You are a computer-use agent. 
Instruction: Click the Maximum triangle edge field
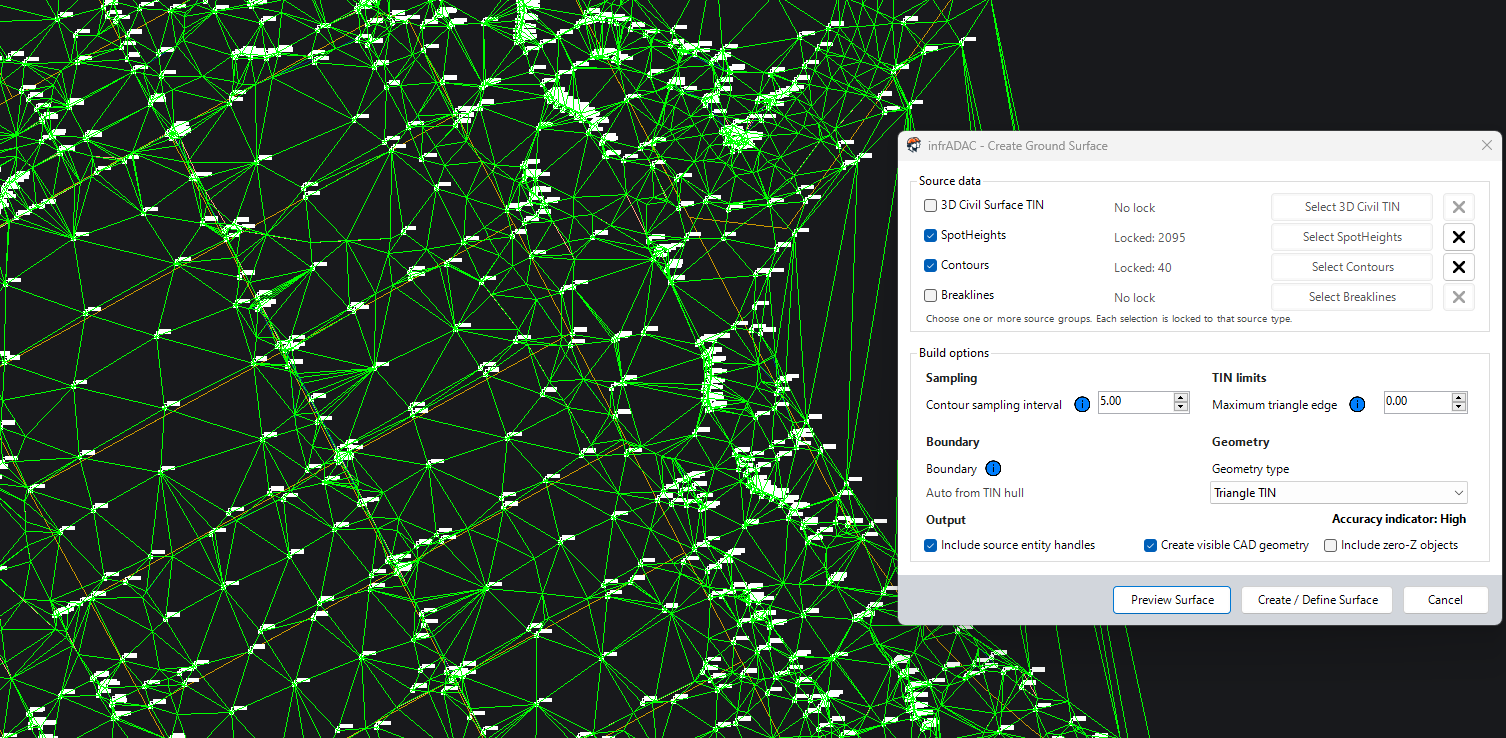[1417, 402]
